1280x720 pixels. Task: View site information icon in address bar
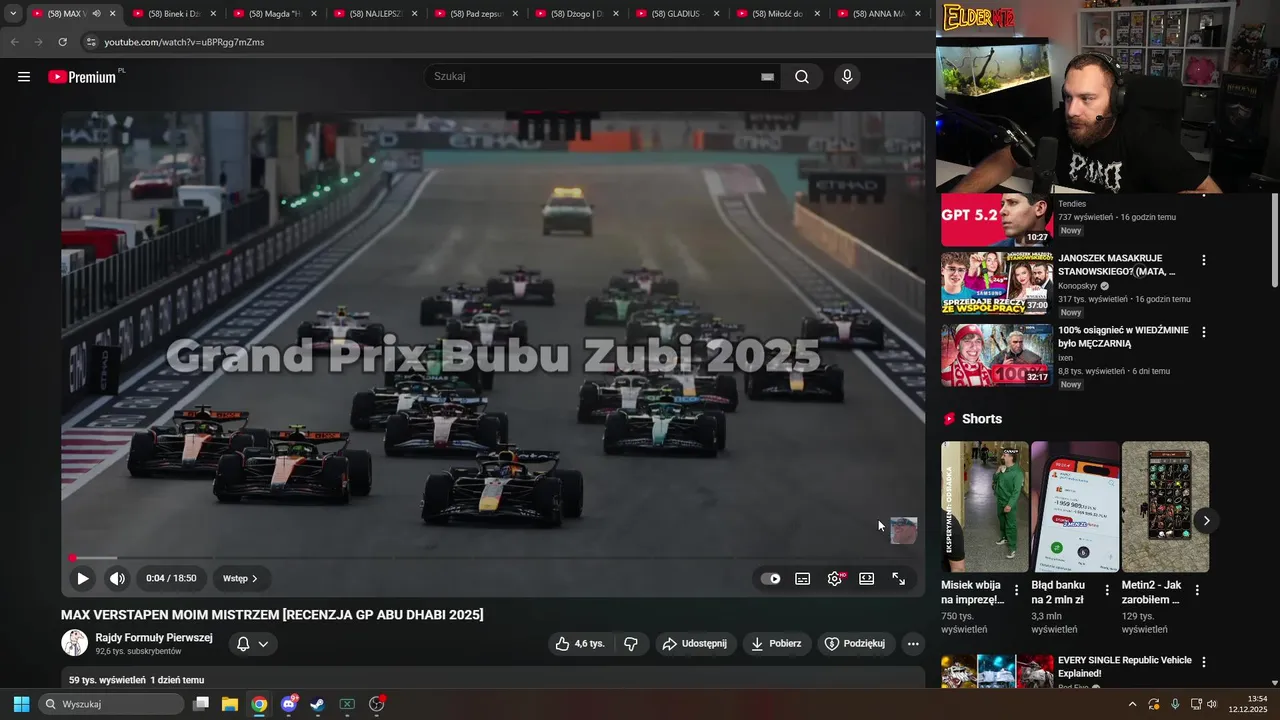pyautogui.click(x=91, y=42)
